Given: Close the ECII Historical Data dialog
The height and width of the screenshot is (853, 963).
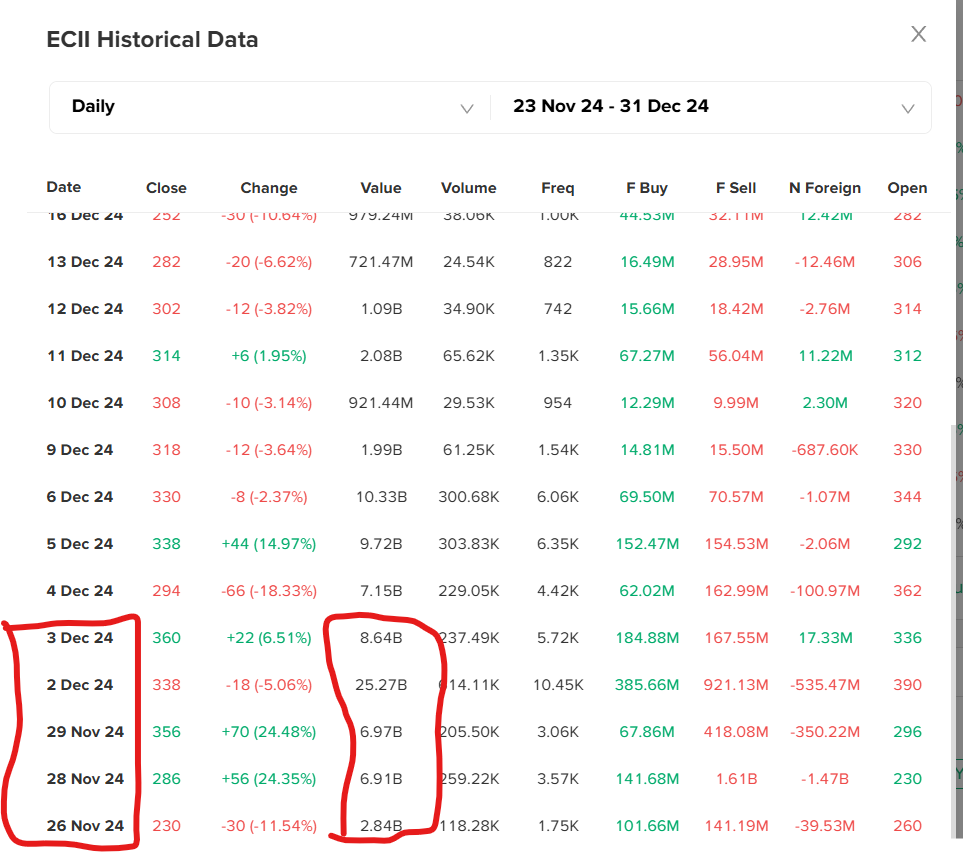Looking at the screenshot, I should pos(918,35).
